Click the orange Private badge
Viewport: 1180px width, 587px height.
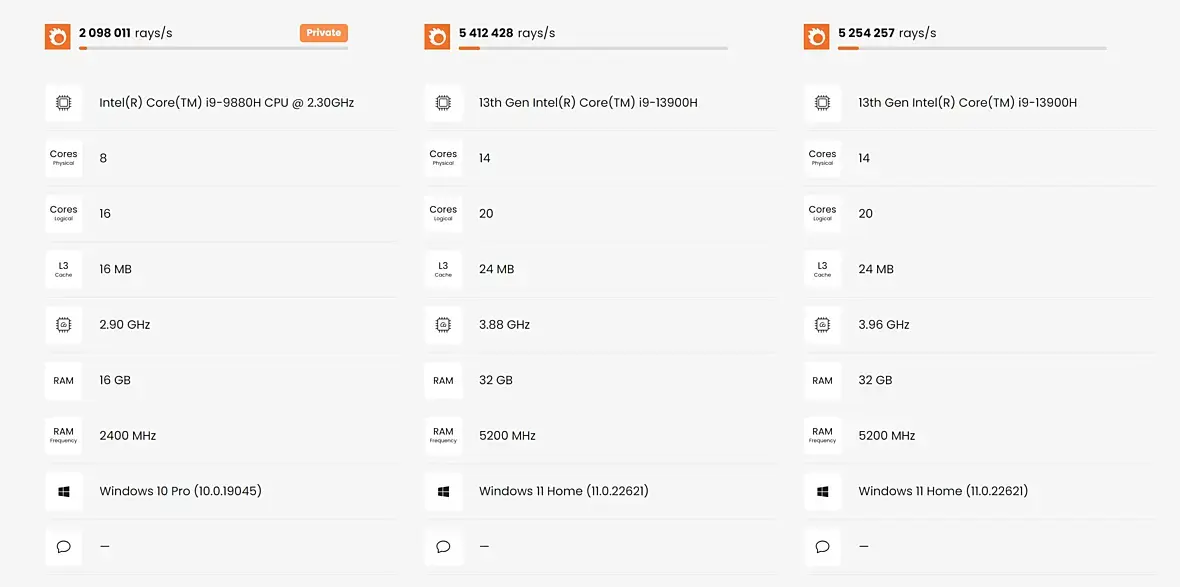coord(323,33)
